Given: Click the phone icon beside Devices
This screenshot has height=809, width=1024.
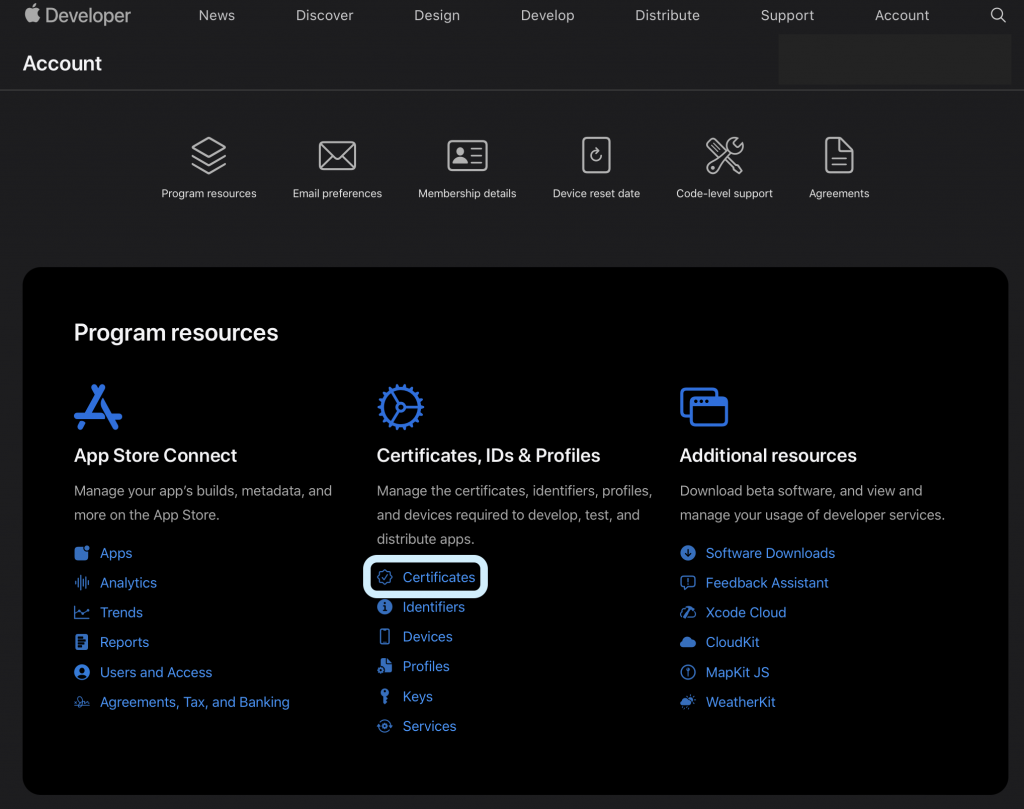Looking at the screenshot, I should click(385, 637).
